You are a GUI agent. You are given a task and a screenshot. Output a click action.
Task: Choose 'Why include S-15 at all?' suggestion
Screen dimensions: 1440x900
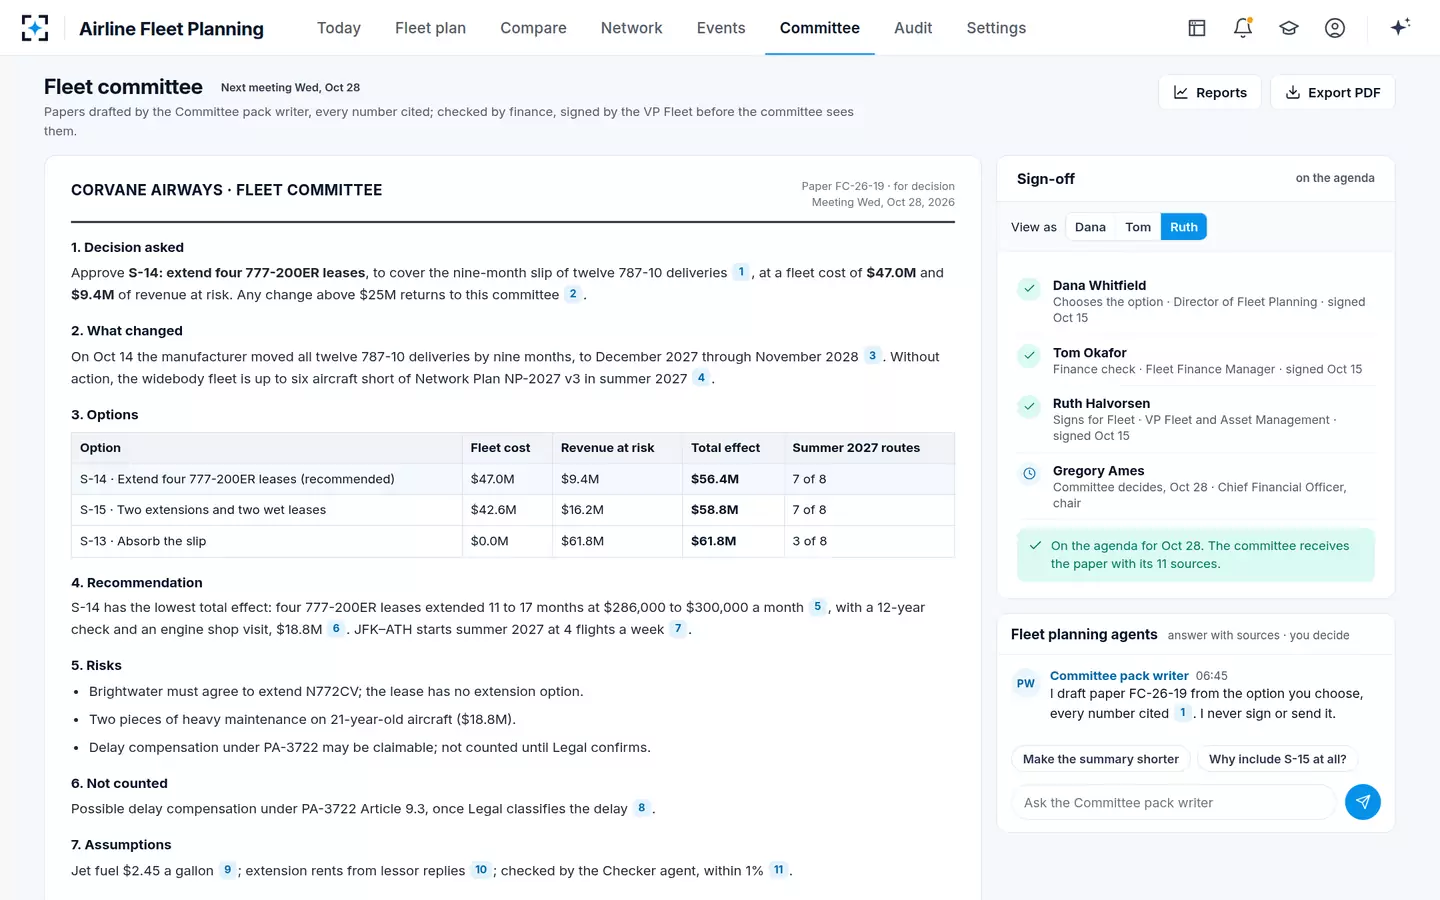(1277, 759)
